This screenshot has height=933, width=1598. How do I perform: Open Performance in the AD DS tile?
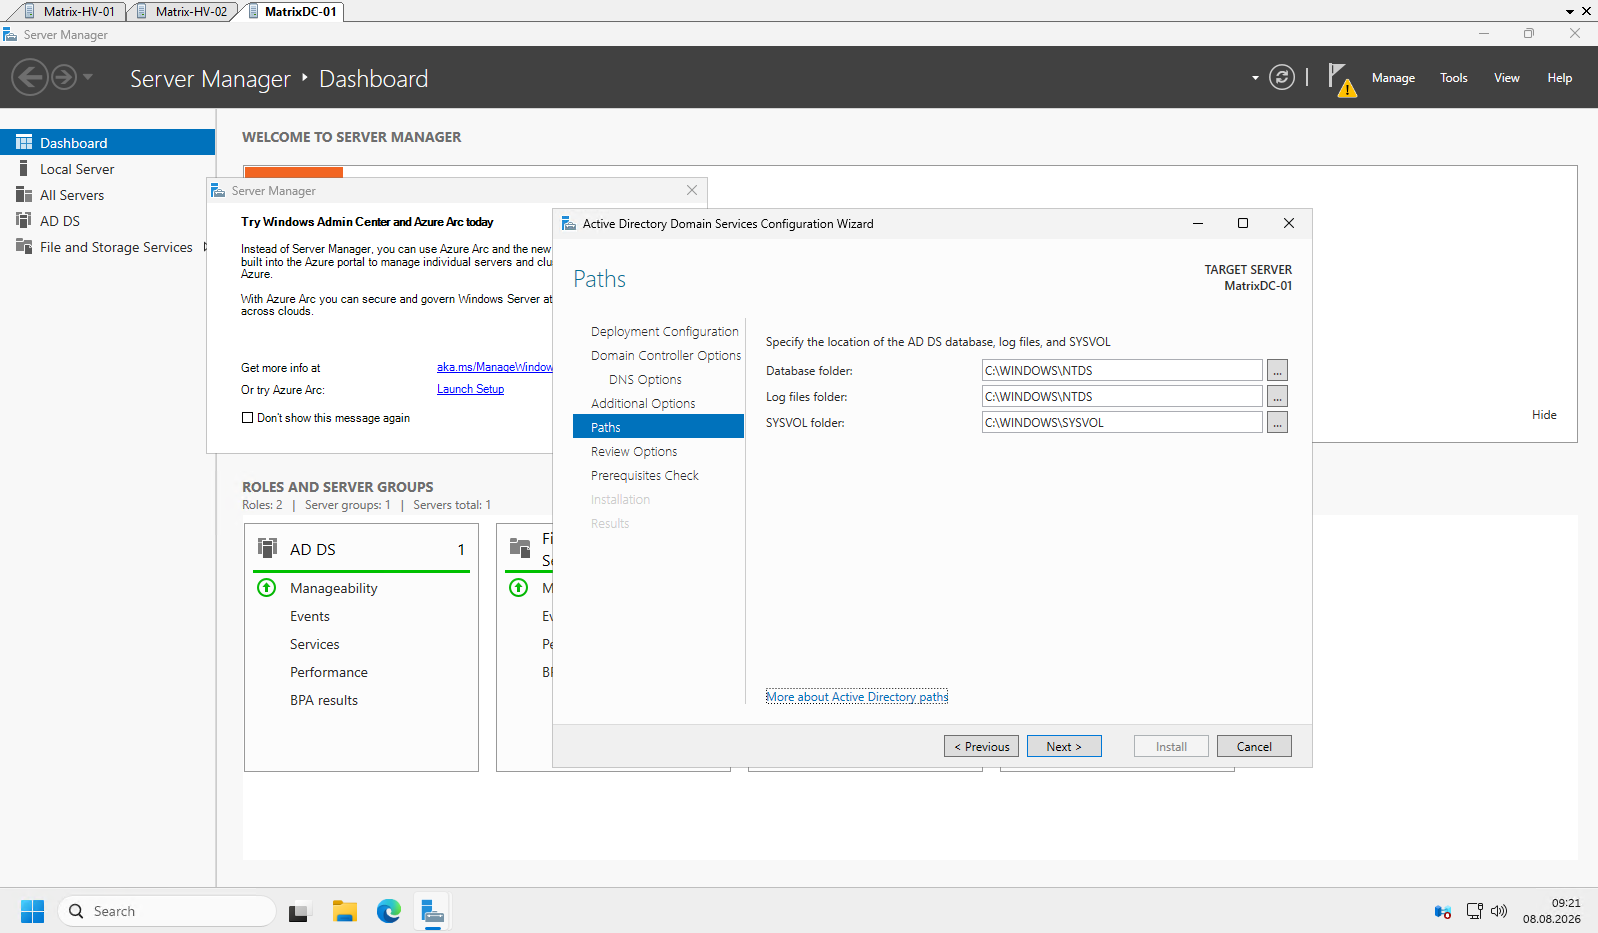pos(329,672)
